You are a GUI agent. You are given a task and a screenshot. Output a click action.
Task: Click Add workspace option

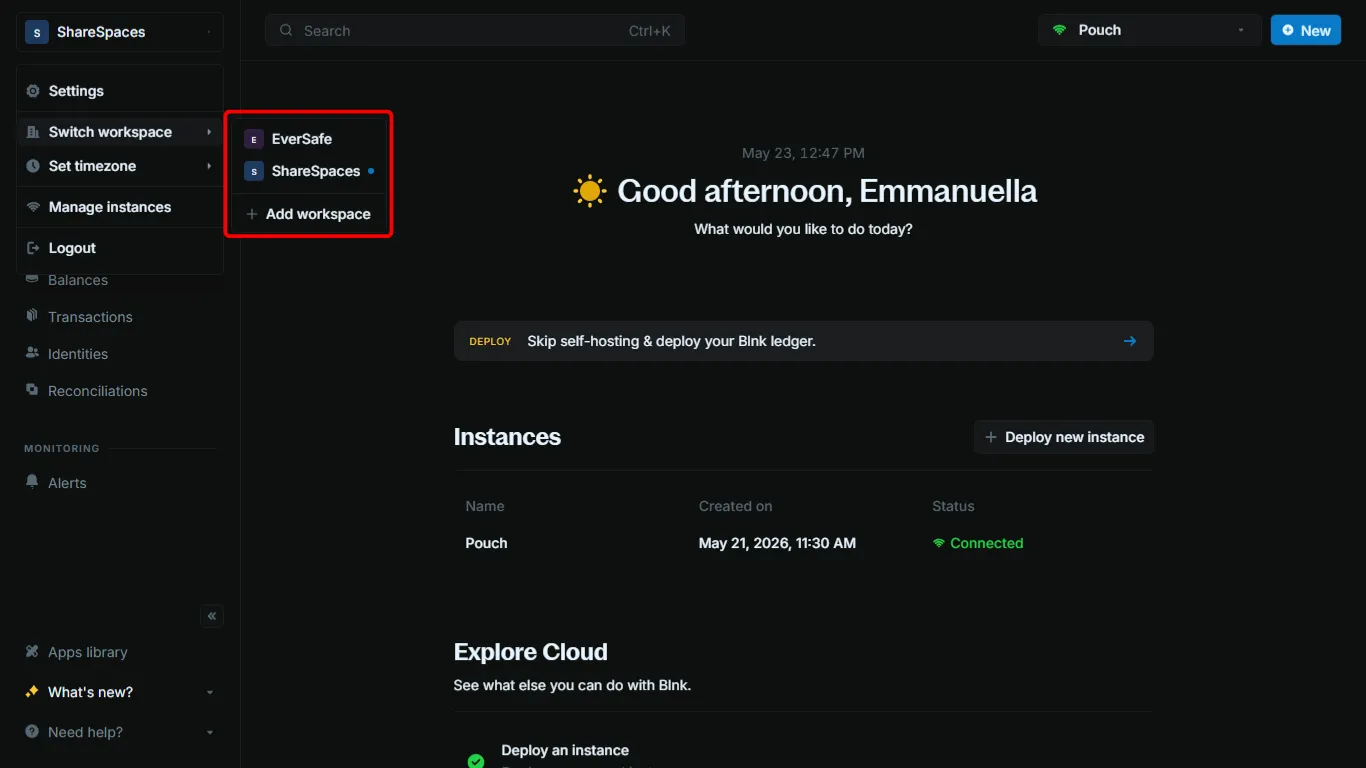(x=308, y=214)
